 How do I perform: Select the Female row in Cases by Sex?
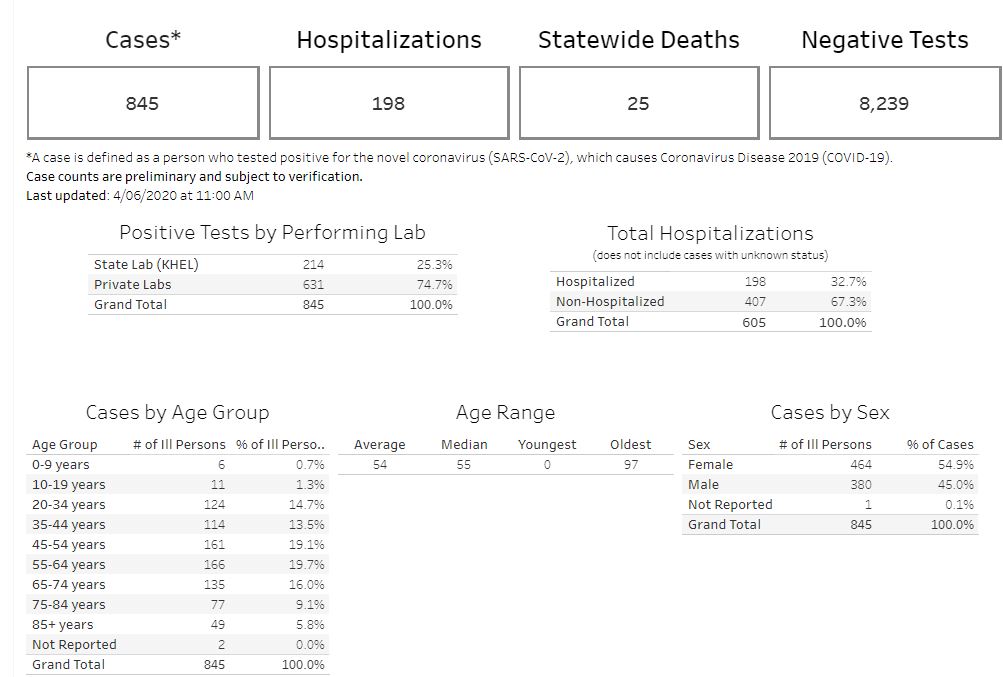pyautogui.click(x=710, y=465)
